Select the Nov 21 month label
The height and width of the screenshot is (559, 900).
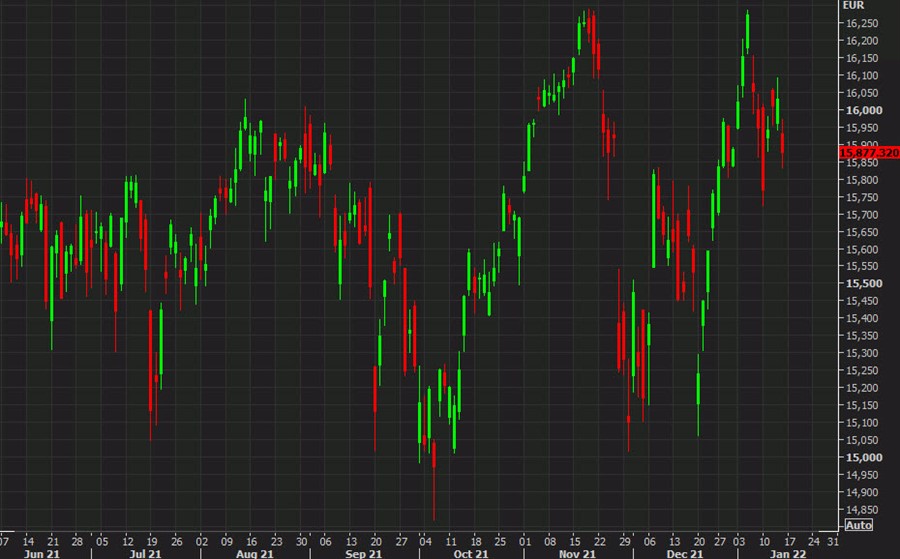[577, 554]
